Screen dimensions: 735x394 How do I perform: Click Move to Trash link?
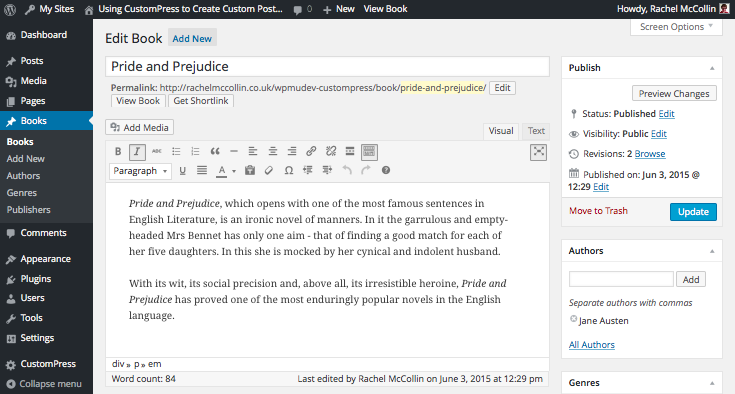click(598, 211)
